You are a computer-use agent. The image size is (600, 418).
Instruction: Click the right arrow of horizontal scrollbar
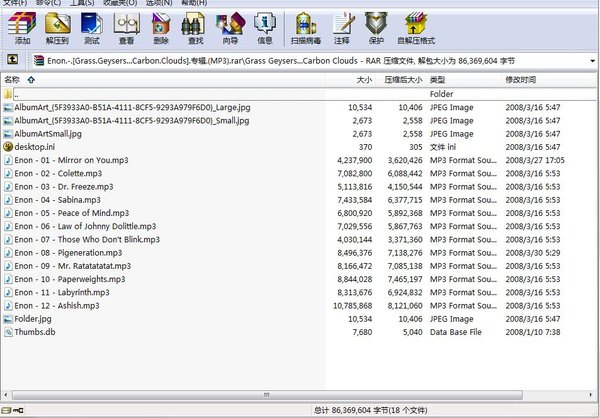[591, 395]
